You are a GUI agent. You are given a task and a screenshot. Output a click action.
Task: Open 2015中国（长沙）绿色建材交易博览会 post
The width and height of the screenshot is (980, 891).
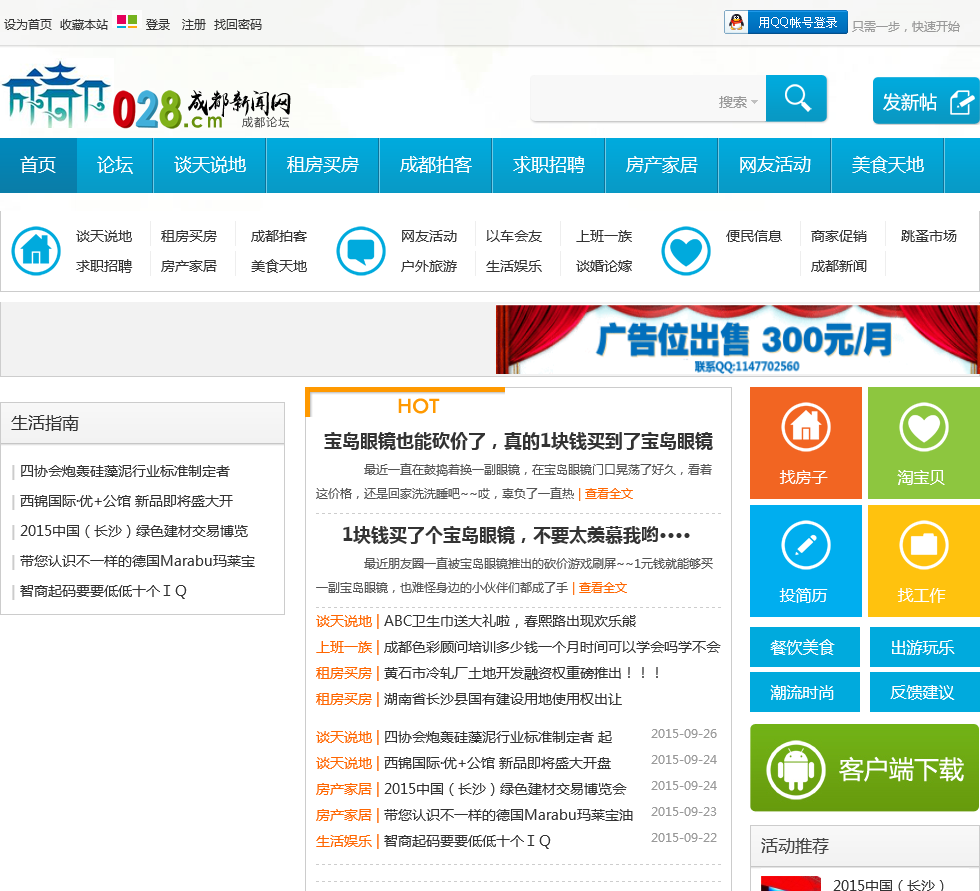pos(505,789)
